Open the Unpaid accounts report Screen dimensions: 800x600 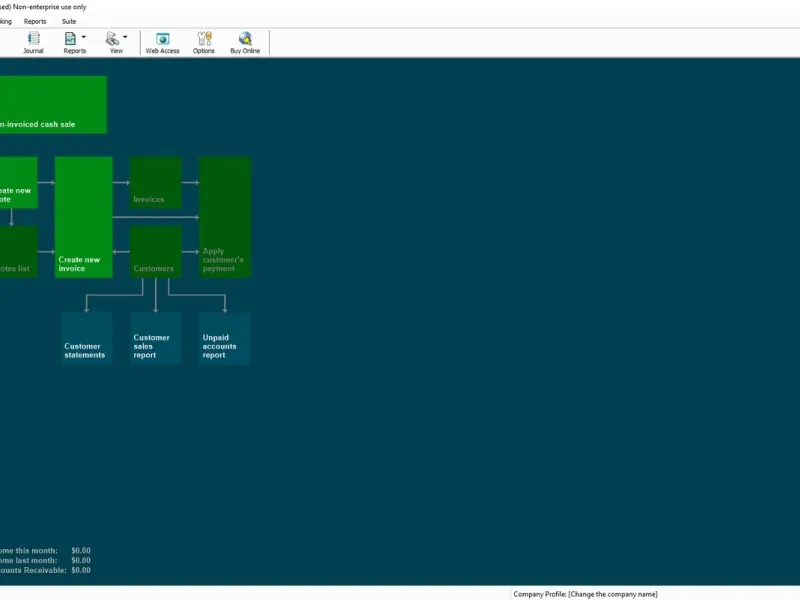(224, 338)
